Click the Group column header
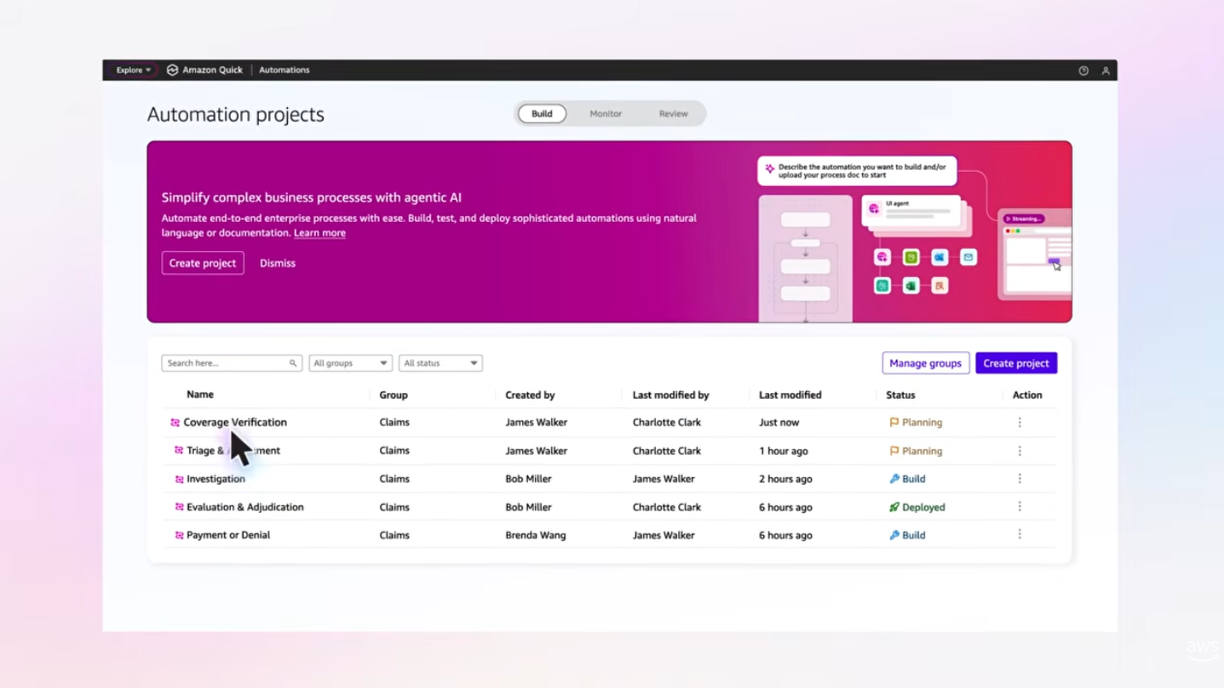The image size is (1224, 688). click(x=393, y=395)
